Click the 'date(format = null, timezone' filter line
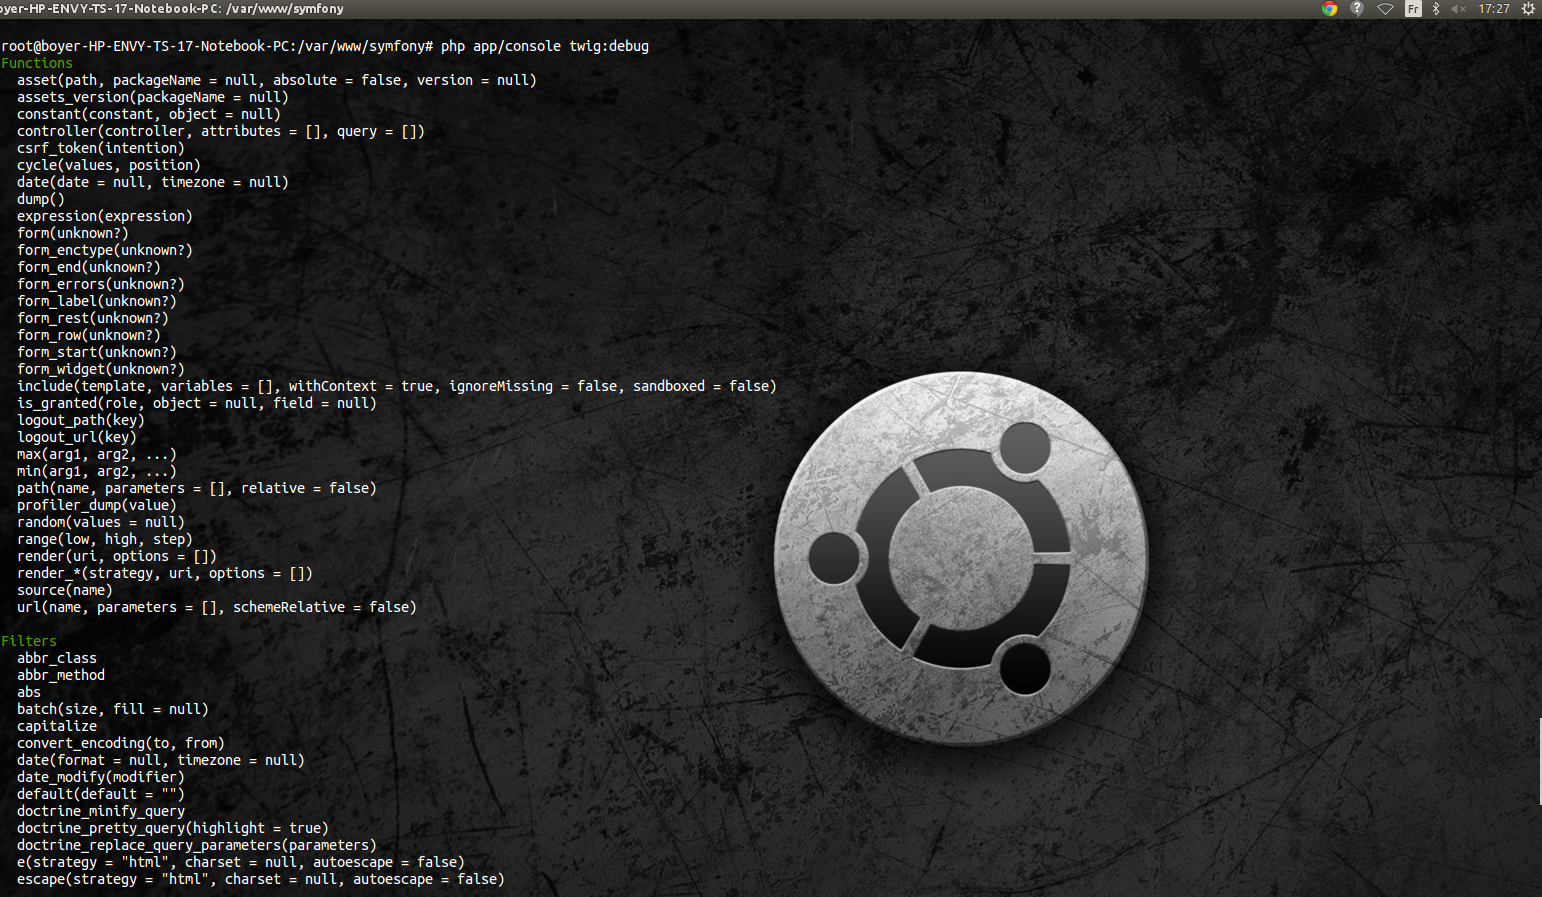Image resolution: width=1542 pixels, height=897 pixels. tap(161, 760)
